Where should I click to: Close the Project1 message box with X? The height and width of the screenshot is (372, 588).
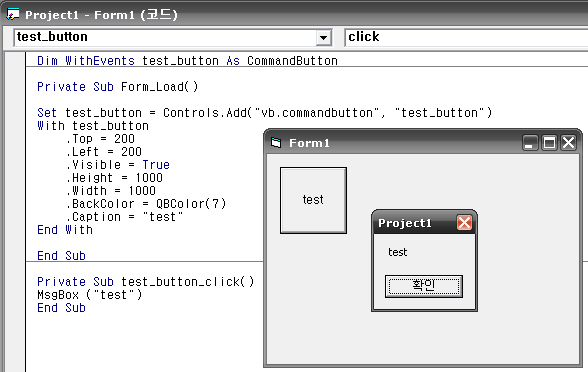(x=464, y=223)
